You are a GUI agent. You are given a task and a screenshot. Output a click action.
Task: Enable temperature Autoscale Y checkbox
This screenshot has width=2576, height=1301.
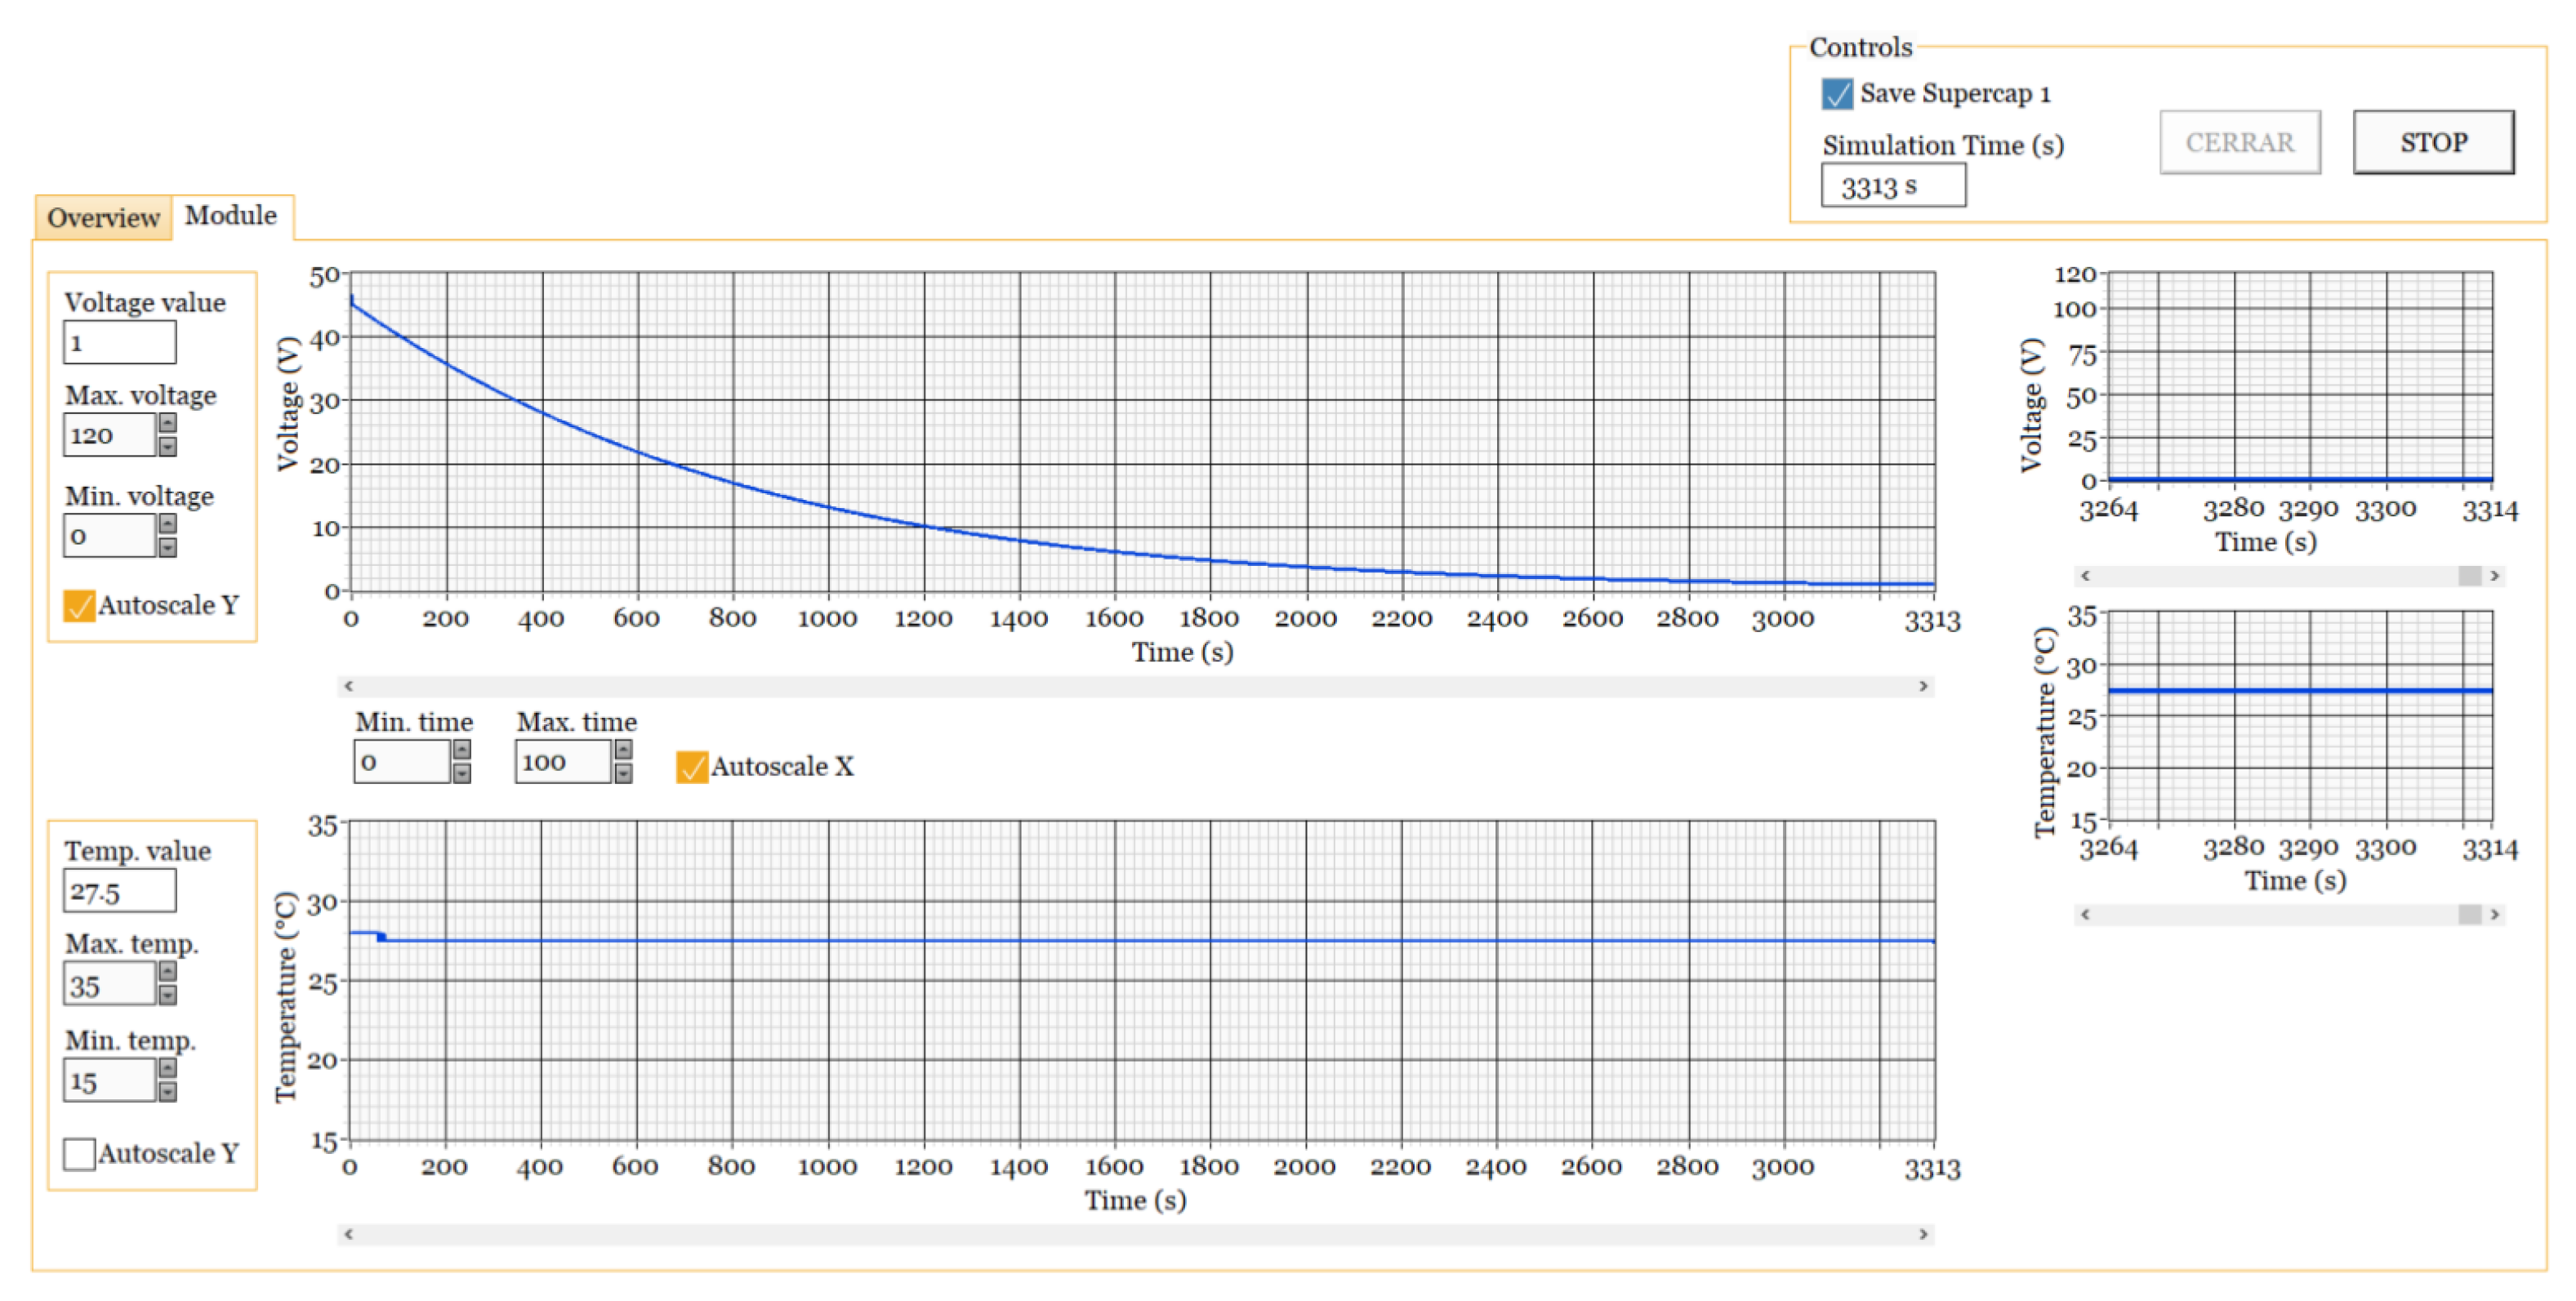(x=79, y=1153)
